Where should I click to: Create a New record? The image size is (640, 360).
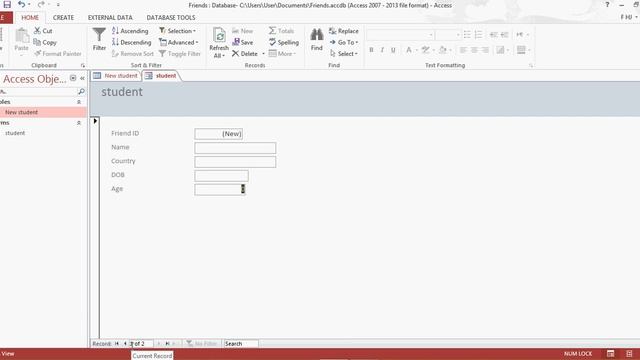point(243,31)
